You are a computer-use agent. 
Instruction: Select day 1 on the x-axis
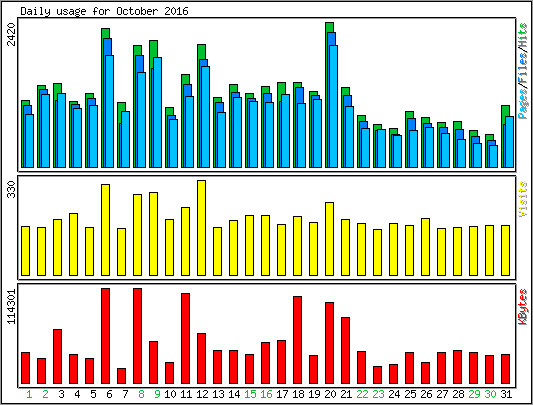click(x=29, y=394)
